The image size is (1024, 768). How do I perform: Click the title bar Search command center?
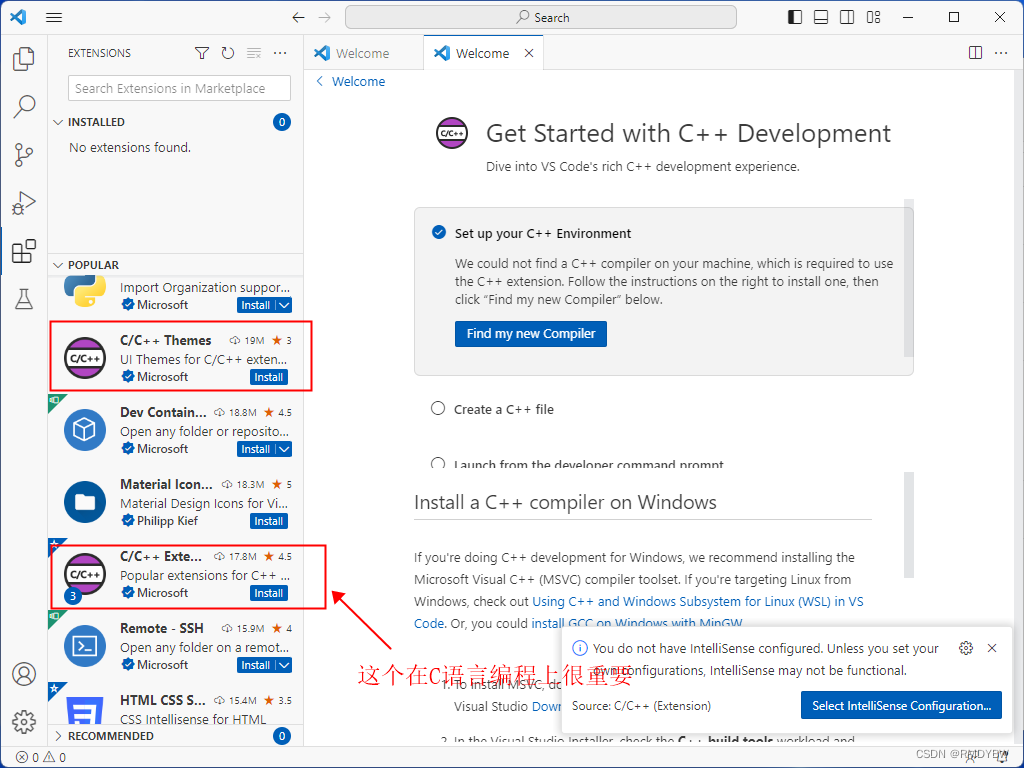541,18
